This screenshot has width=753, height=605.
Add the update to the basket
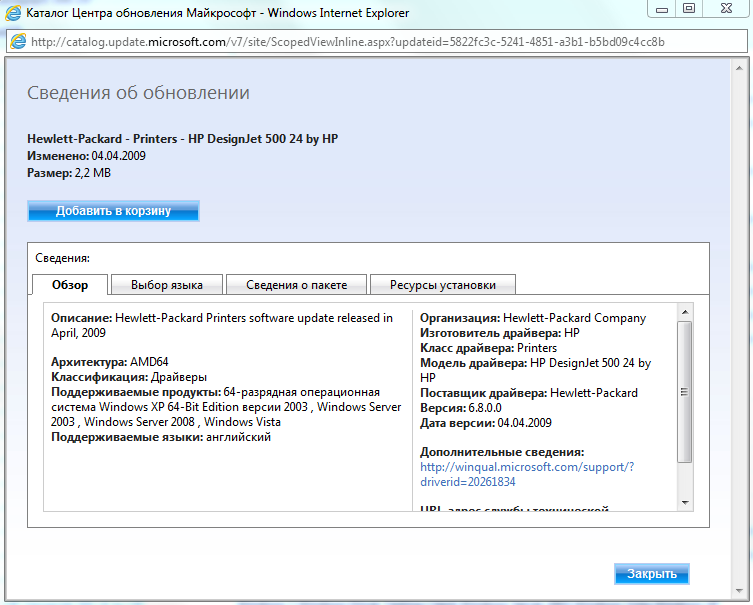click(113, 211)
